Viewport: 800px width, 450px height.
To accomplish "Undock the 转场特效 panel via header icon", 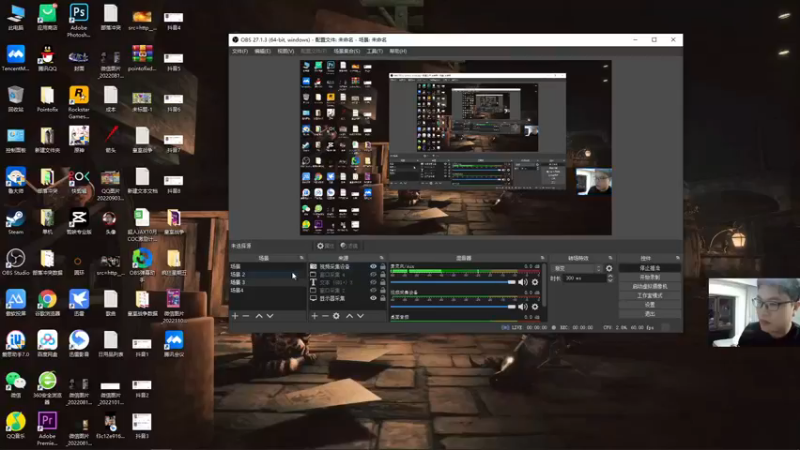I will click(x=610, y=258).
